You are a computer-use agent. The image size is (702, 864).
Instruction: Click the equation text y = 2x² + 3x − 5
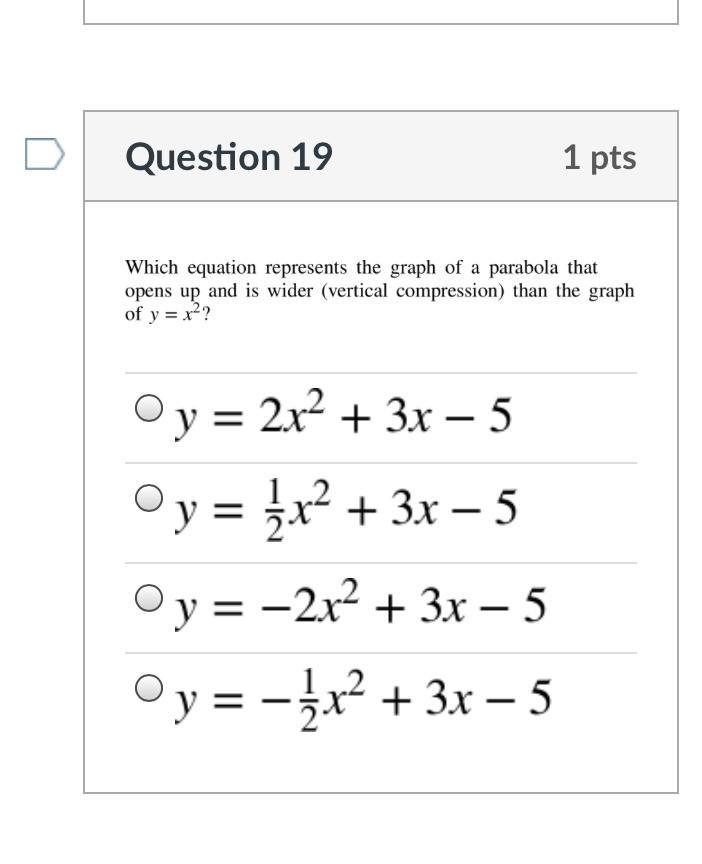(343, 414)
